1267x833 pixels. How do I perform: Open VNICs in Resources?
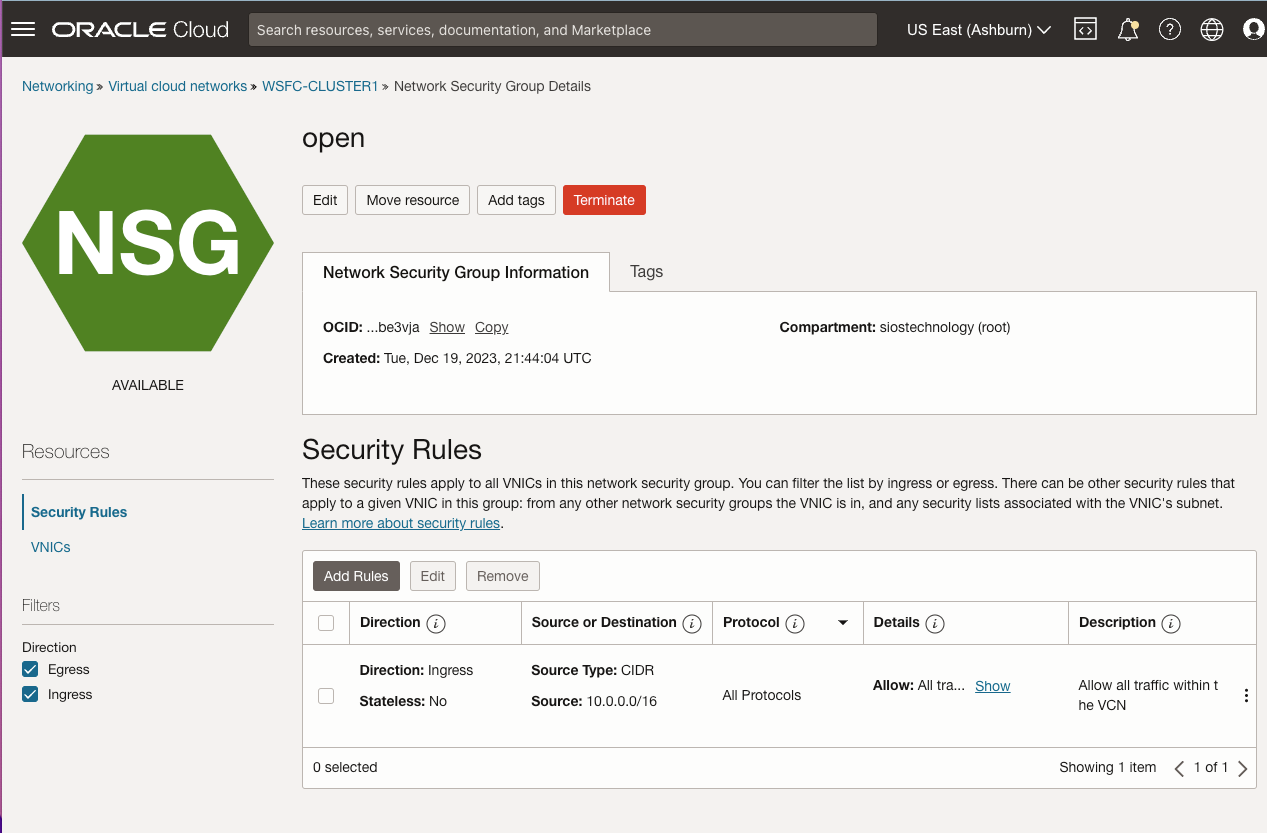pos(51,547)
